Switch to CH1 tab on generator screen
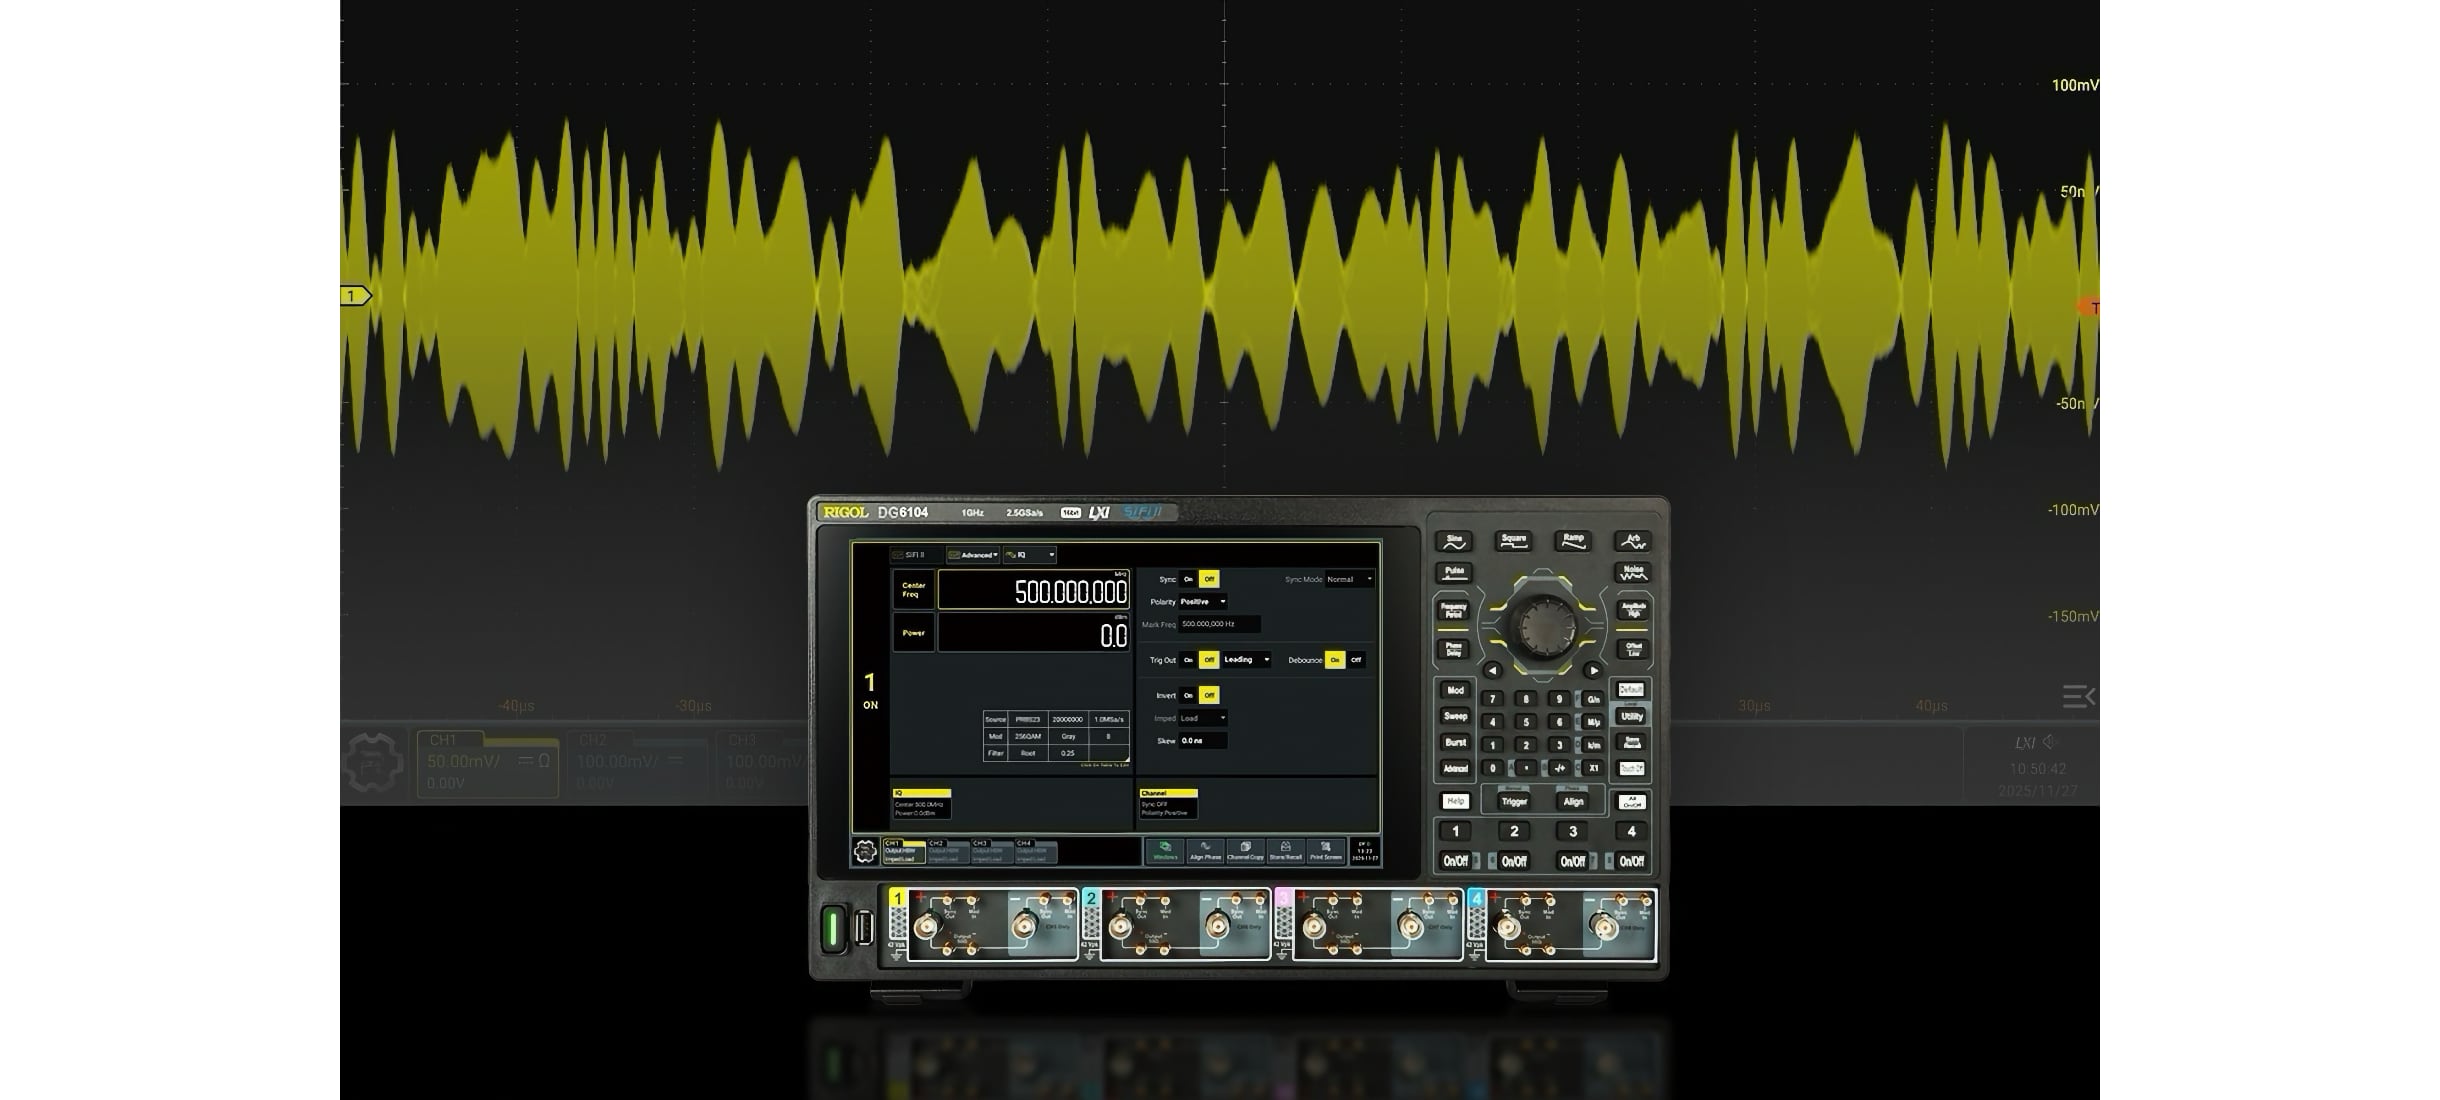This screenshot has width=2440, height=1100. 904,851
